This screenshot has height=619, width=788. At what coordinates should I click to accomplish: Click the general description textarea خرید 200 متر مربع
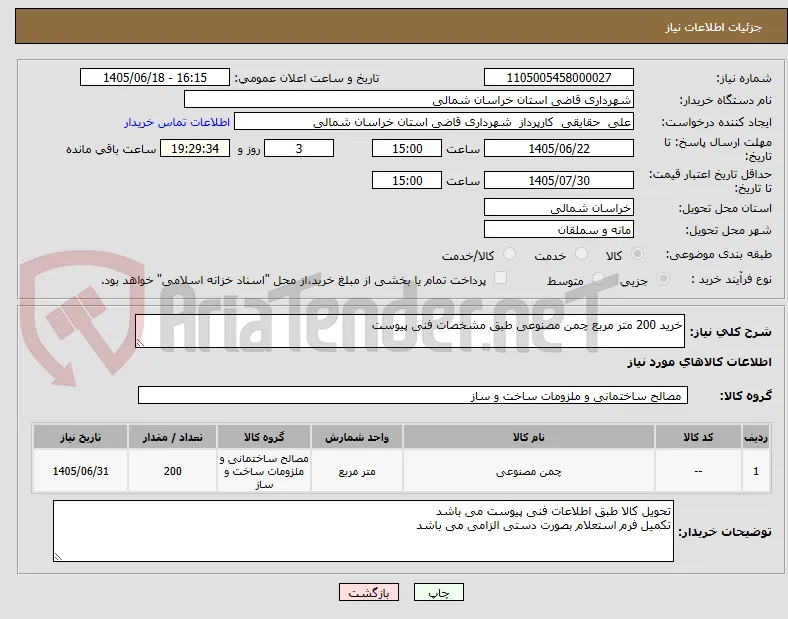[x=410, y=331]
